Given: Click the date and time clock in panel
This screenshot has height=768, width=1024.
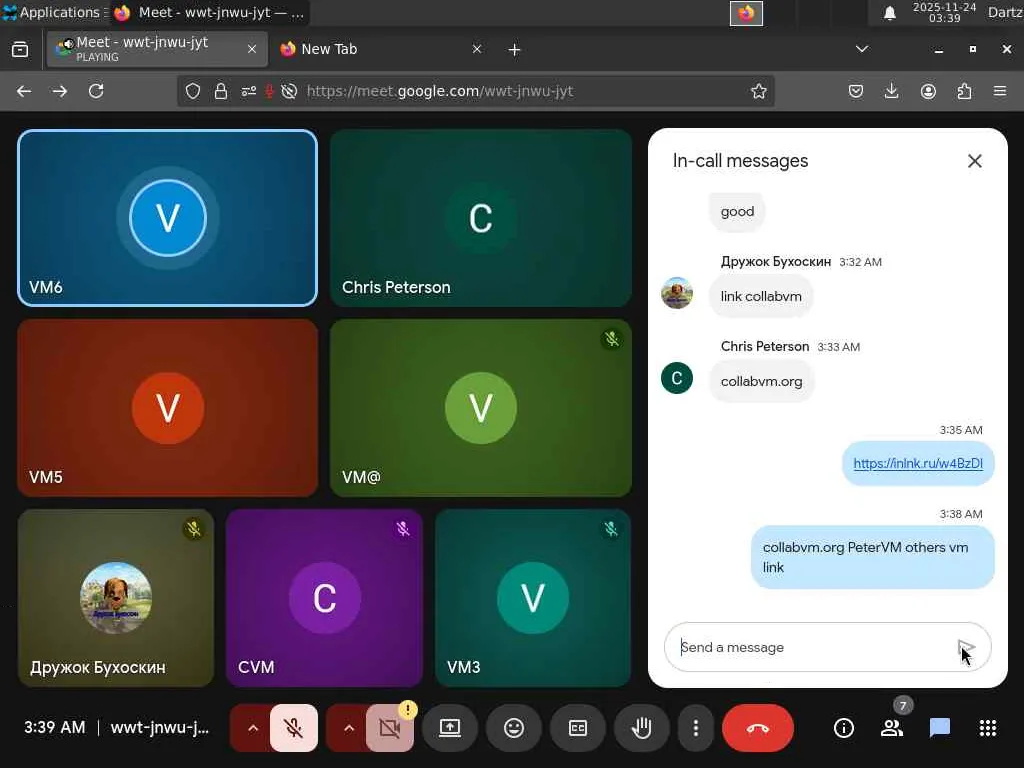Looking at the screenshot, I should point(944,12).
